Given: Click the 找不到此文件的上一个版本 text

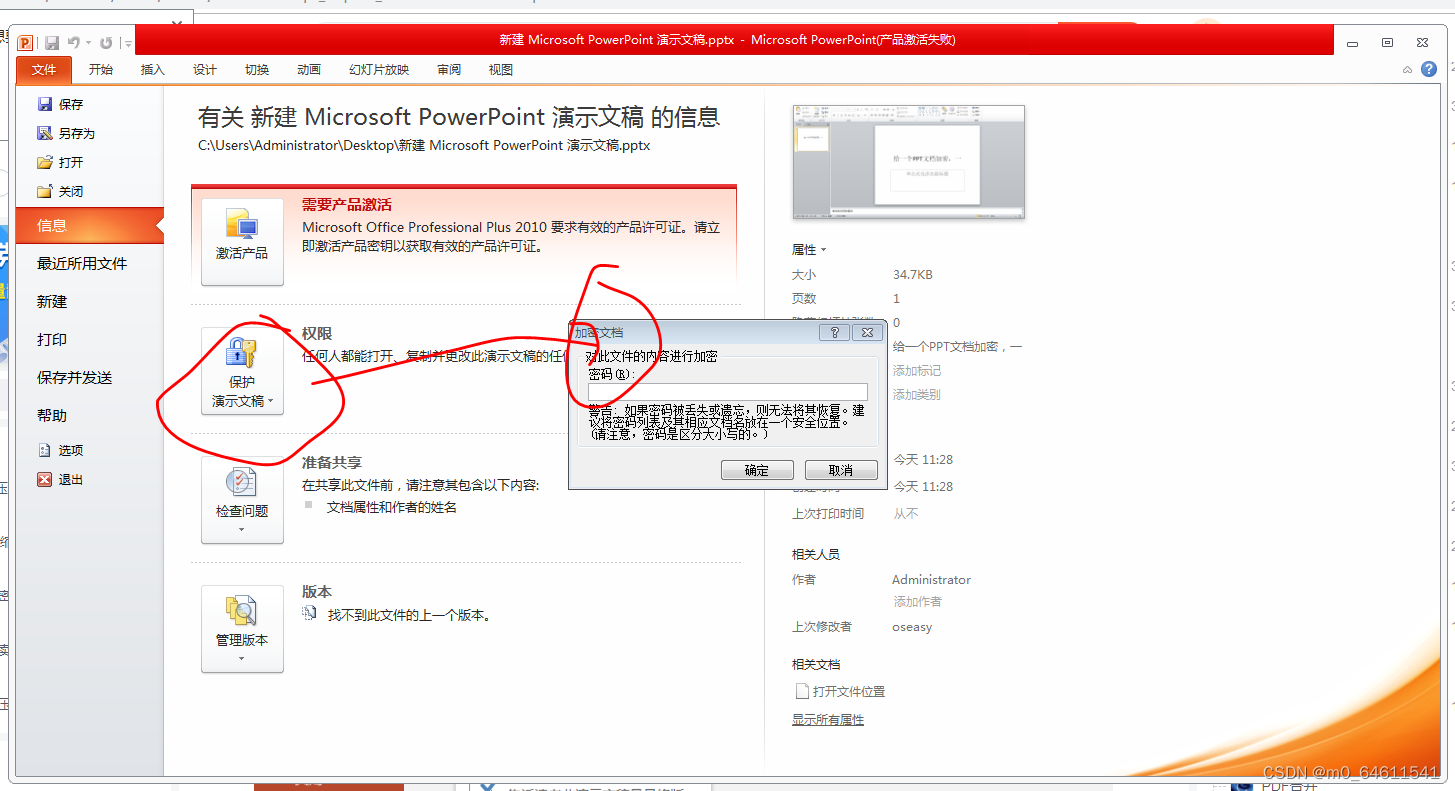Looking at the screenshot, I should coord(408,615).
